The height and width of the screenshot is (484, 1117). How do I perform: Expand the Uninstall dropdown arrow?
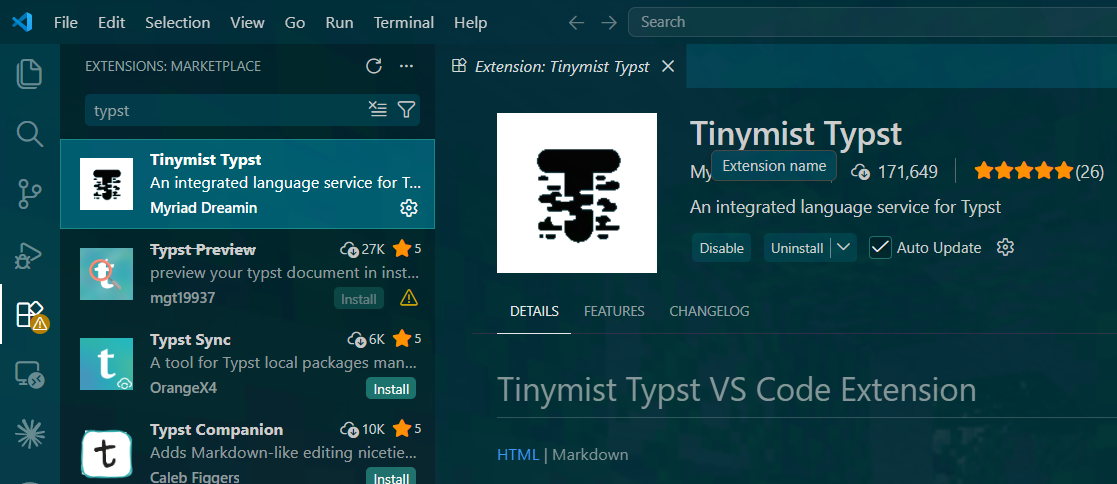tap(843, 247)
